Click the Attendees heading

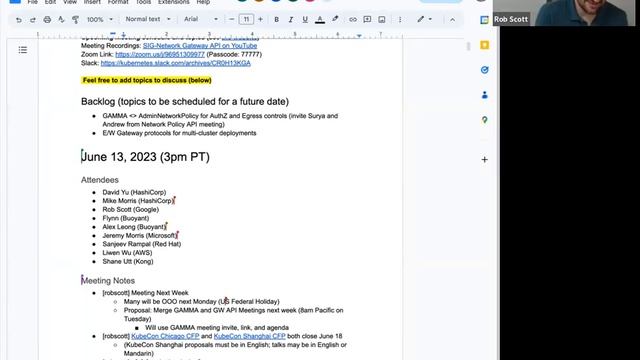(x=100, y=180)
